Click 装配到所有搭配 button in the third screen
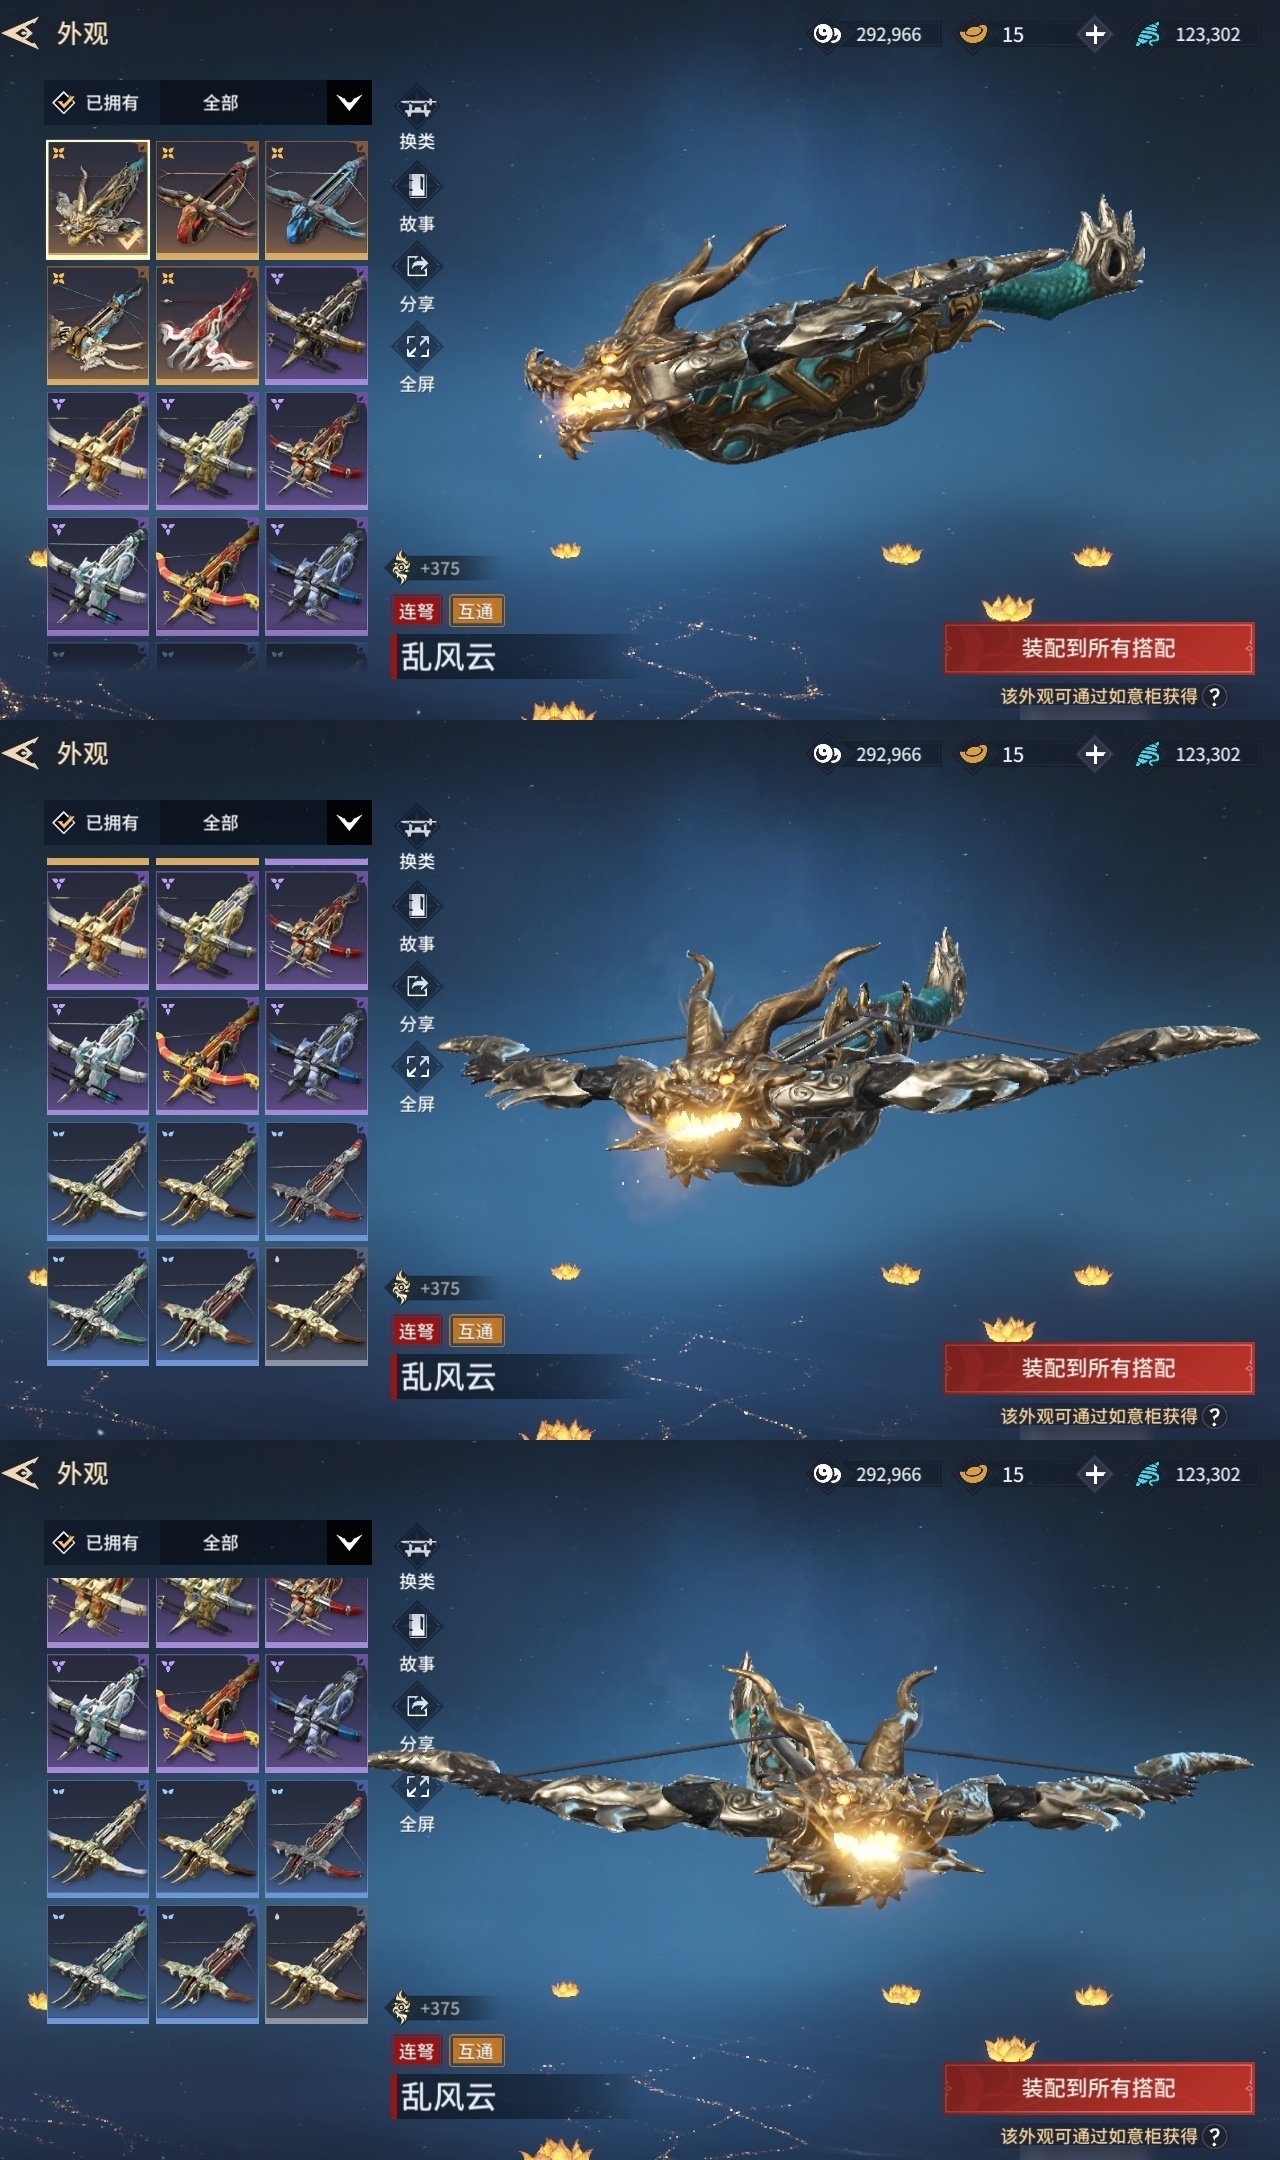This screenshot has width=1280, height=2160. 1098,2088
